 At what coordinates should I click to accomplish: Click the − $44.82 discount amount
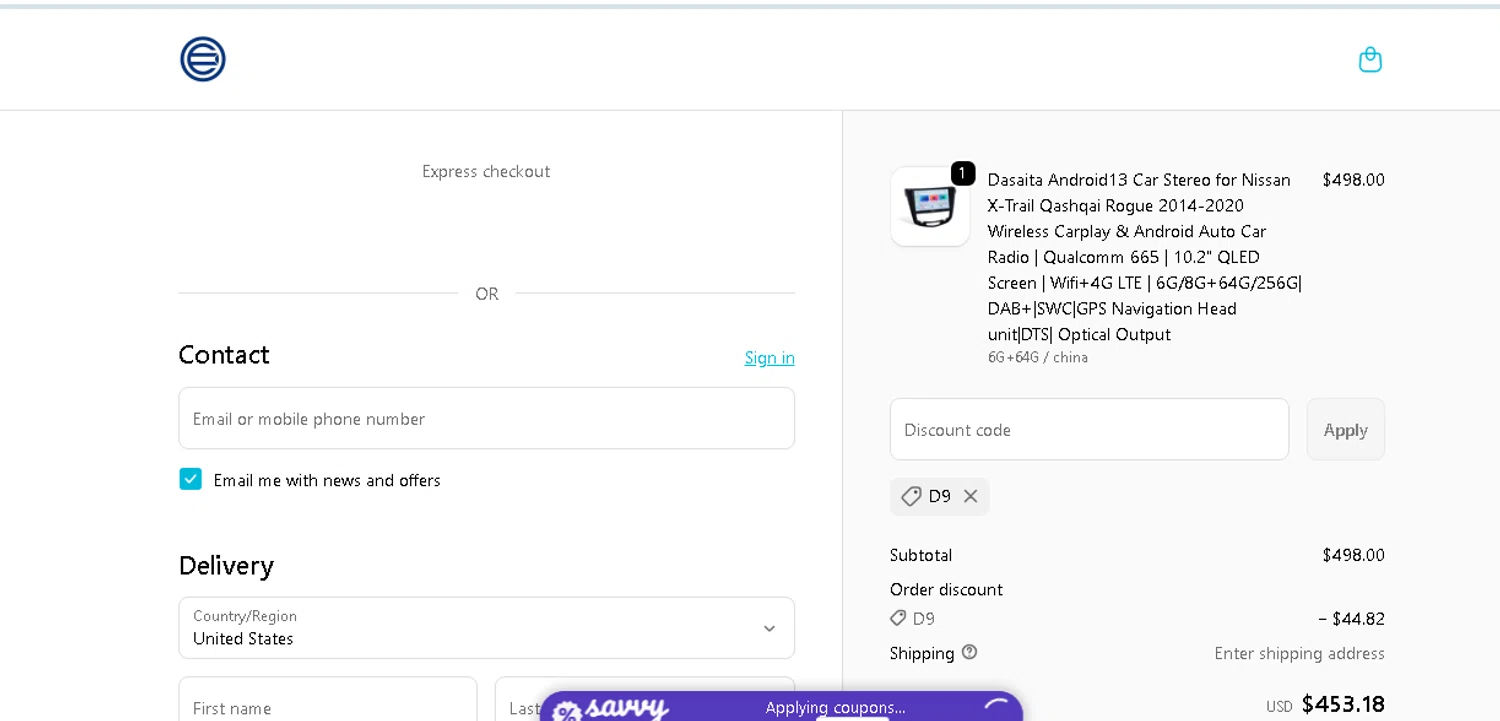1351,619
